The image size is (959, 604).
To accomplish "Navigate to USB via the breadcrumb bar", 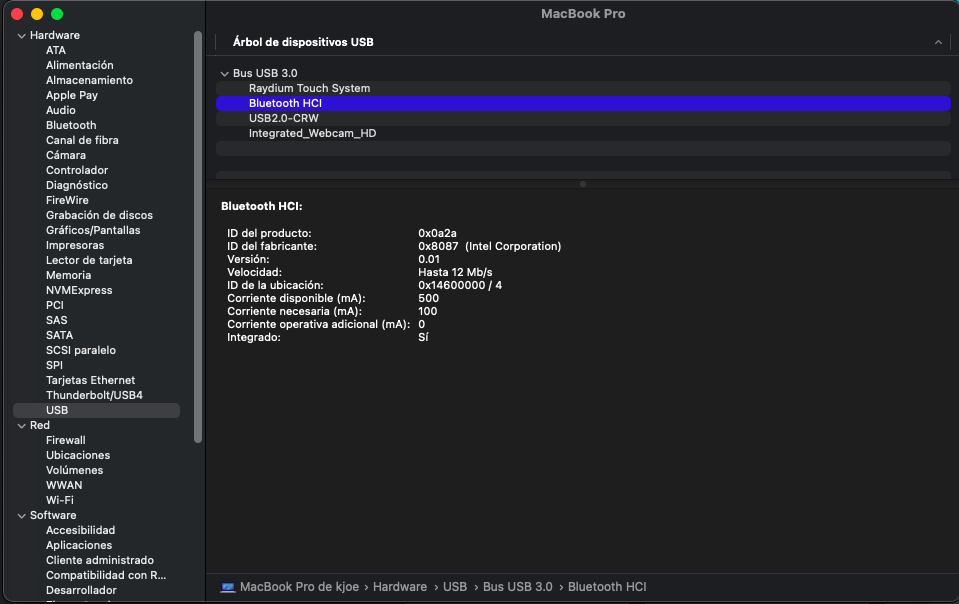I will pos(455,586).
